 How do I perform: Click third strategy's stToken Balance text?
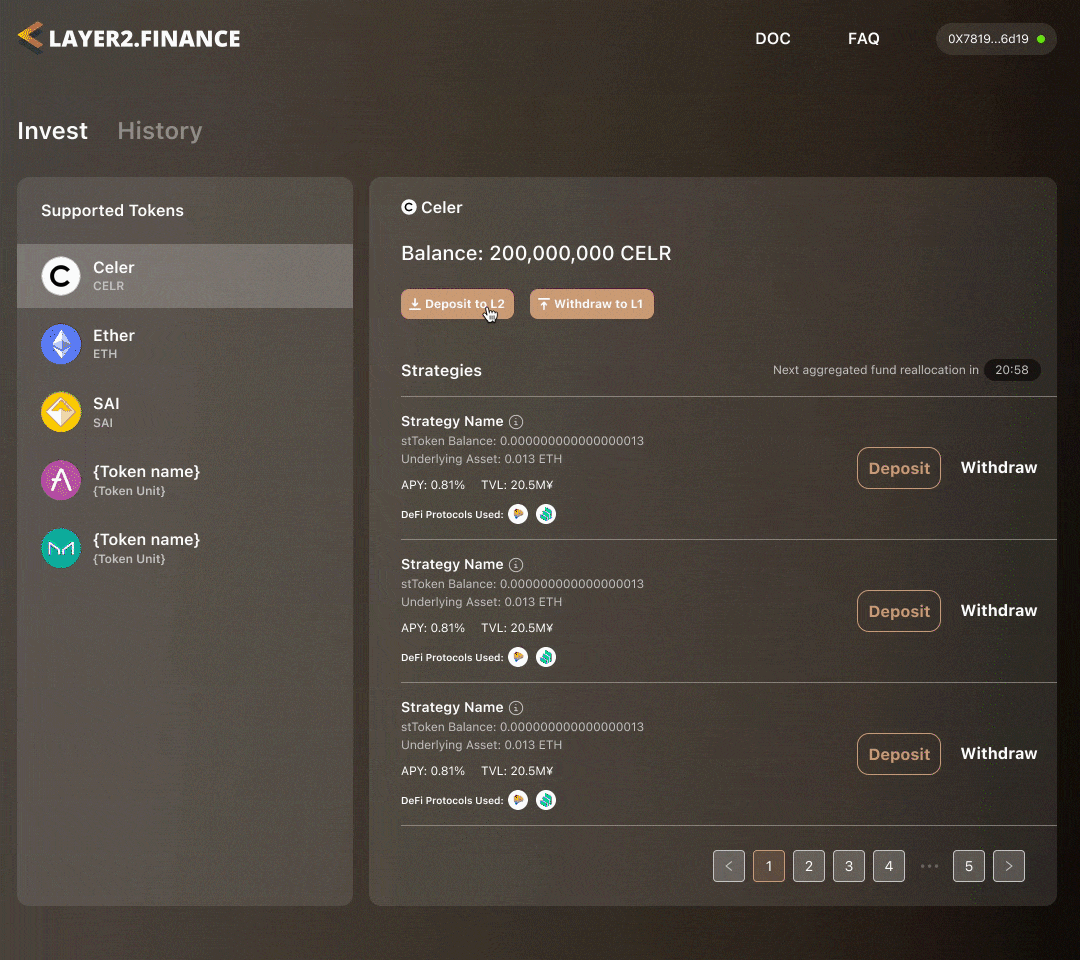point(522,727)
